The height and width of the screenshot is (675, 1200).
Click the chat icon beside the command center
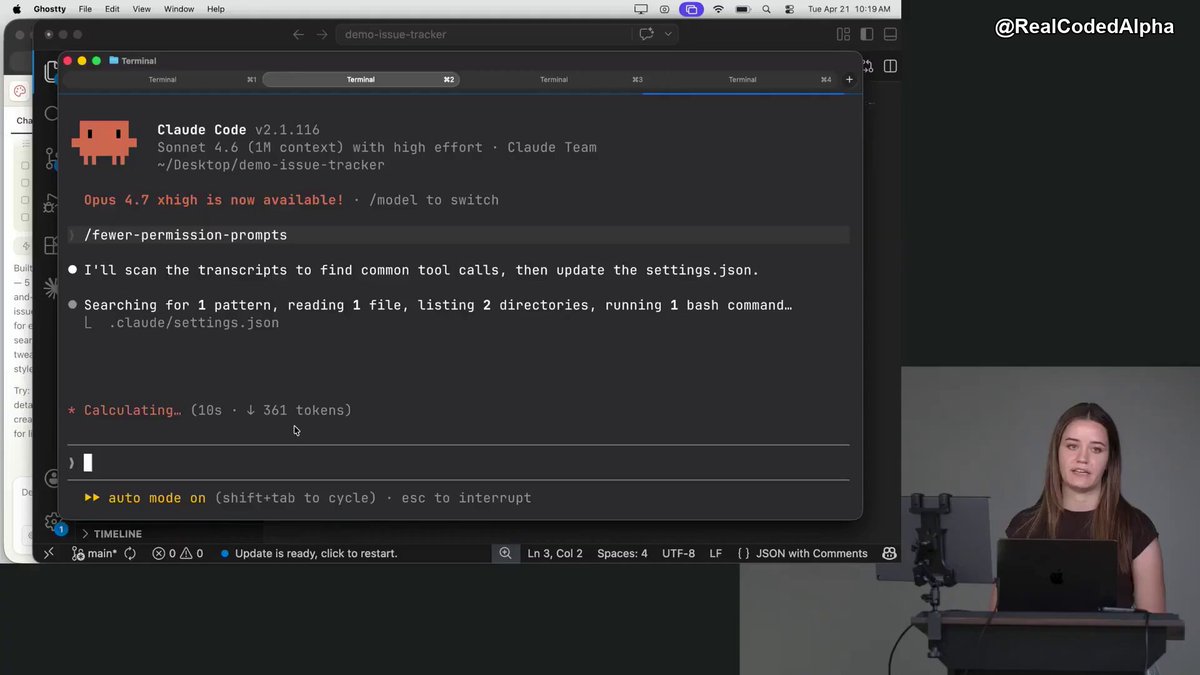point(646,34)
